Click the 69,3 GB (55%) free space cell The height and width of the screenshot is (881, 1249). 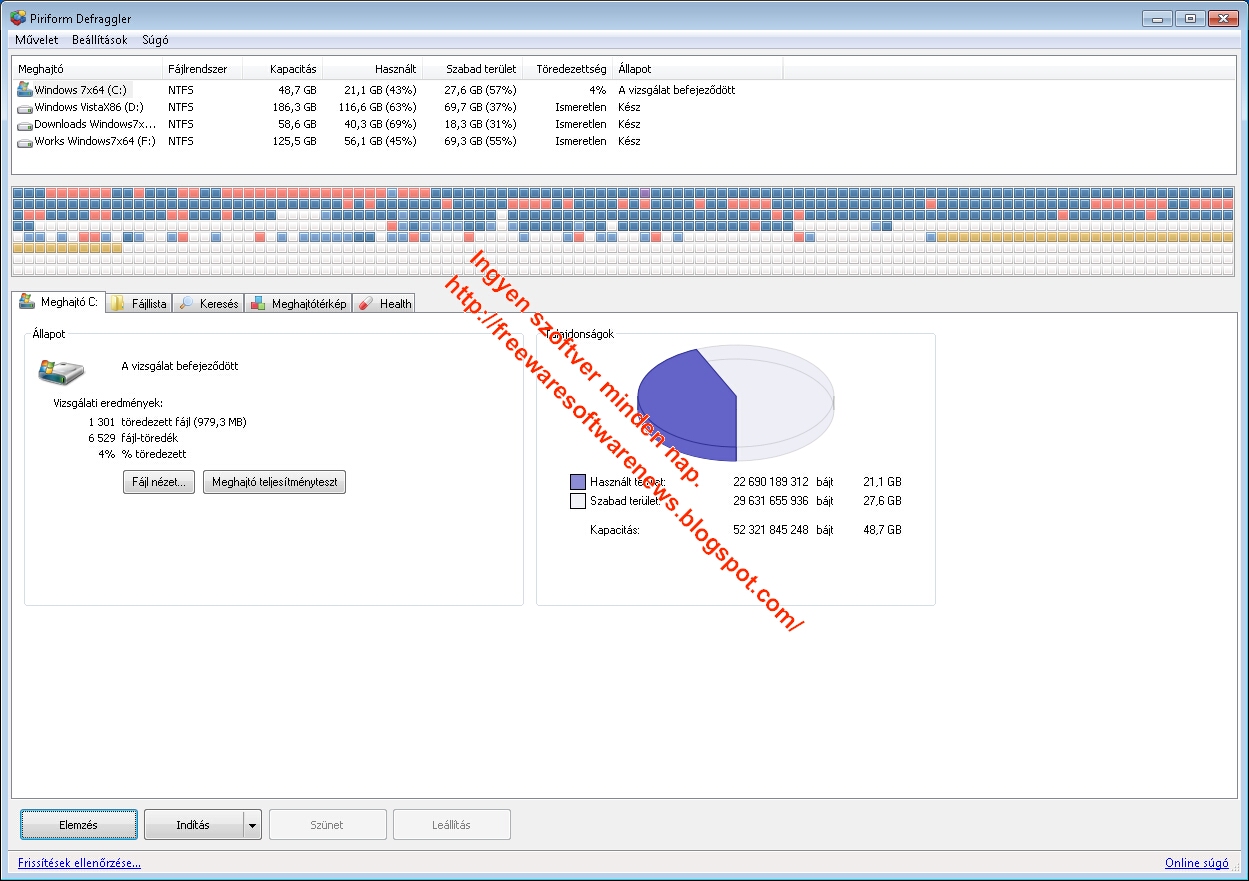[480, 141]
